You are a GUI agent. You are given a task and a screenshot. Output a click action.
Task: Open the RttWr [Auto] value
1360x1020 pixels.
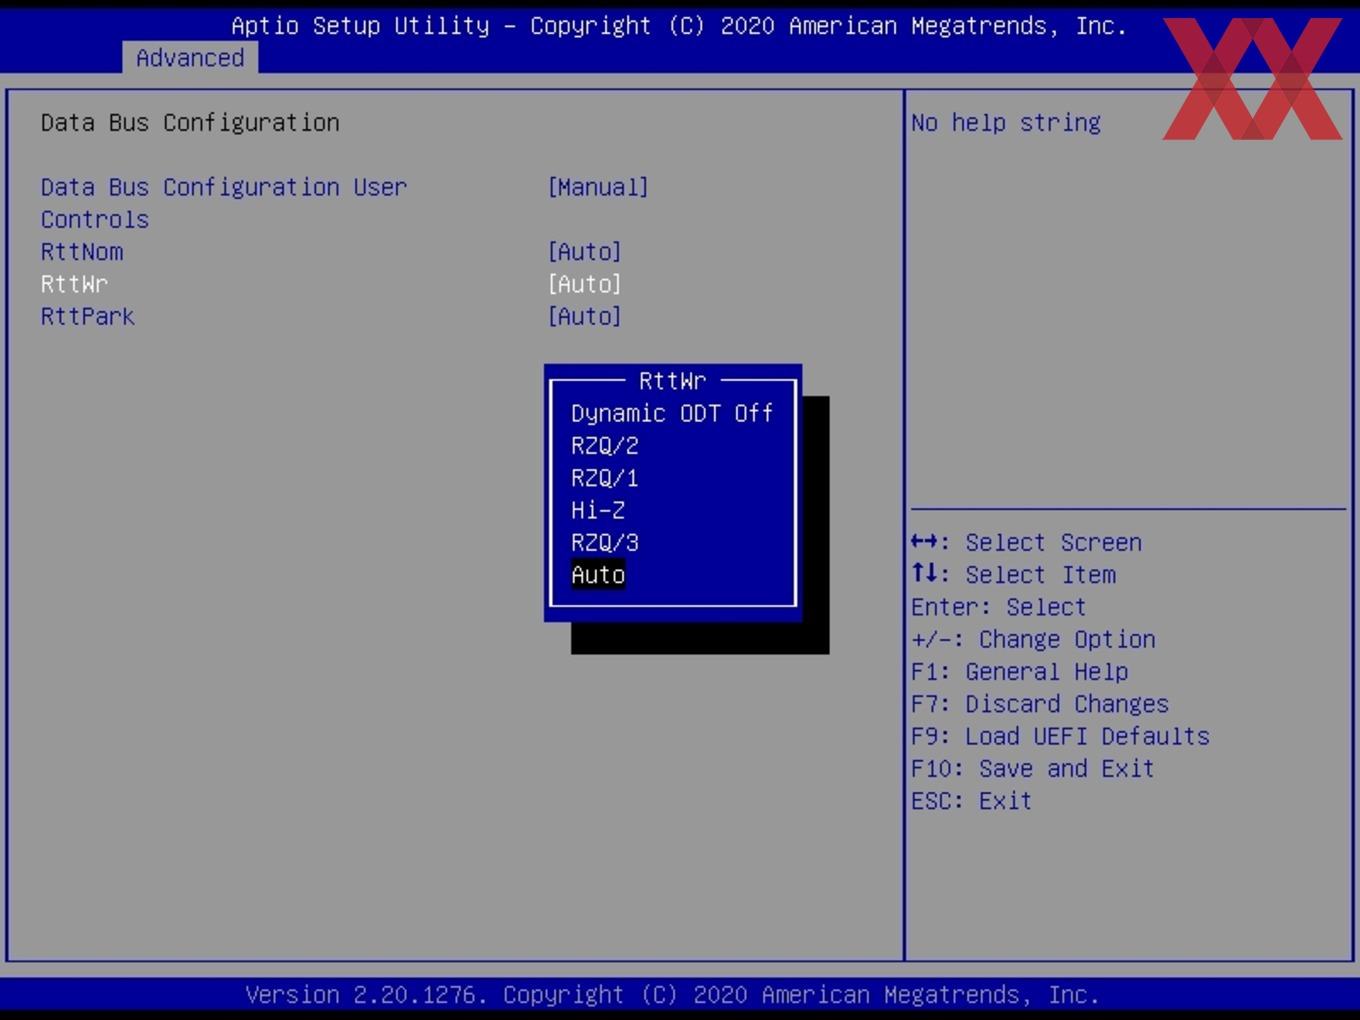584,284
